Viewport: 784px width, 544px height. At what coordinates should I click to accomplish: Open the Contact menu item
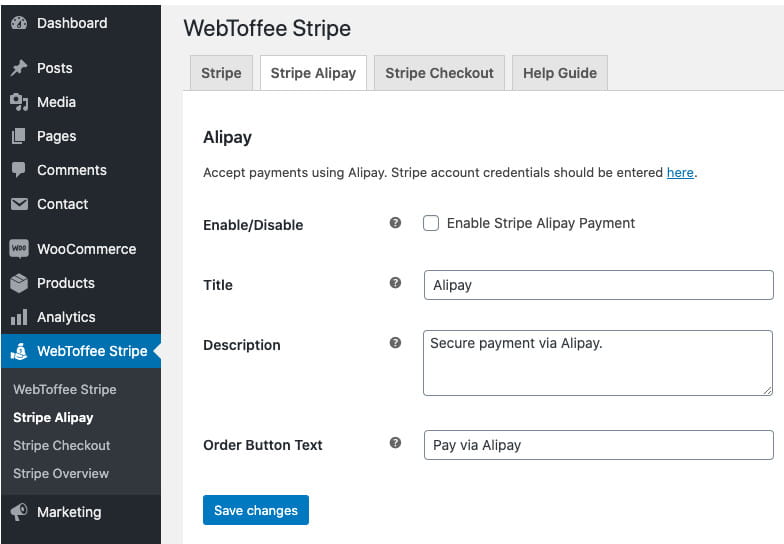coord(81,204)
